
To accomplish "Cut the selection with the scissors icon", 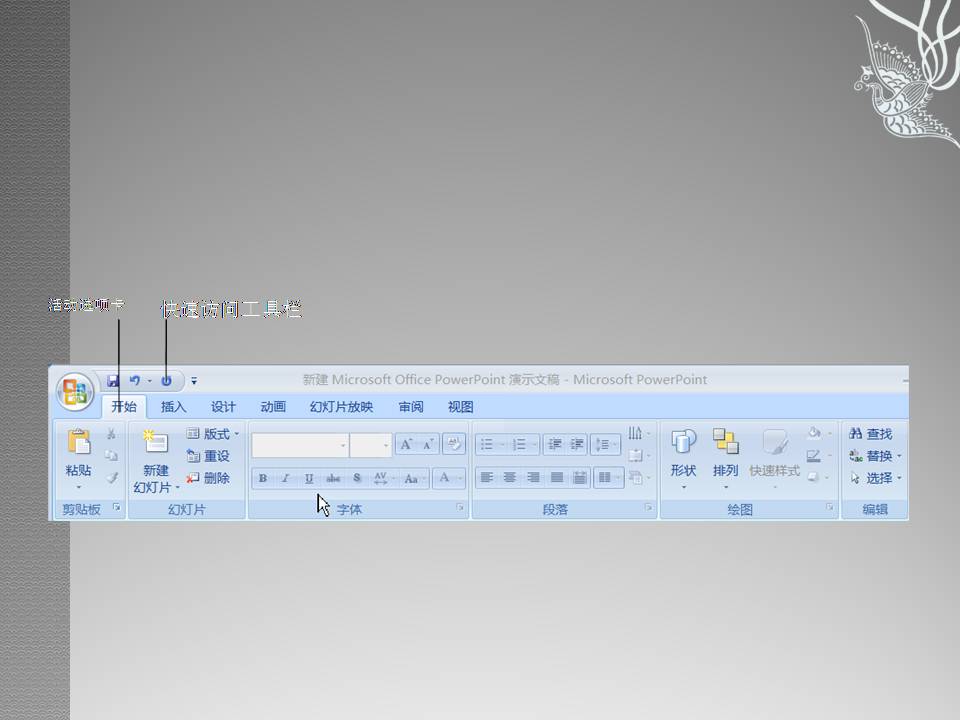I will pyautogui.click(x=111, y=434).
